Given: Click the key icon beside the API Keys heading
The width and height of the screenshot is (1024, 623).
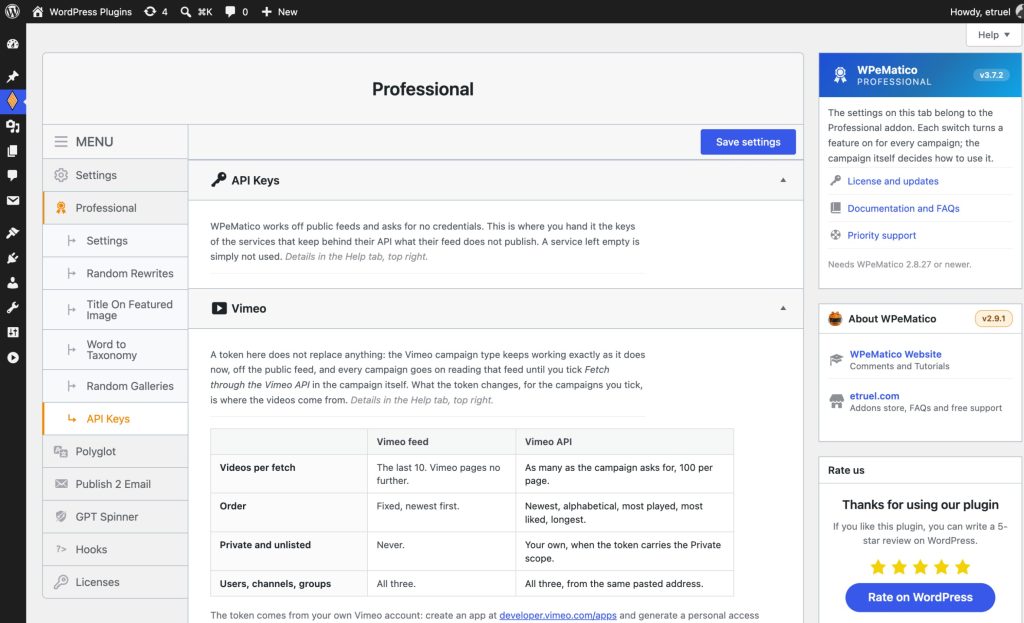Looking at the screenshot, I should coord(219,180).
